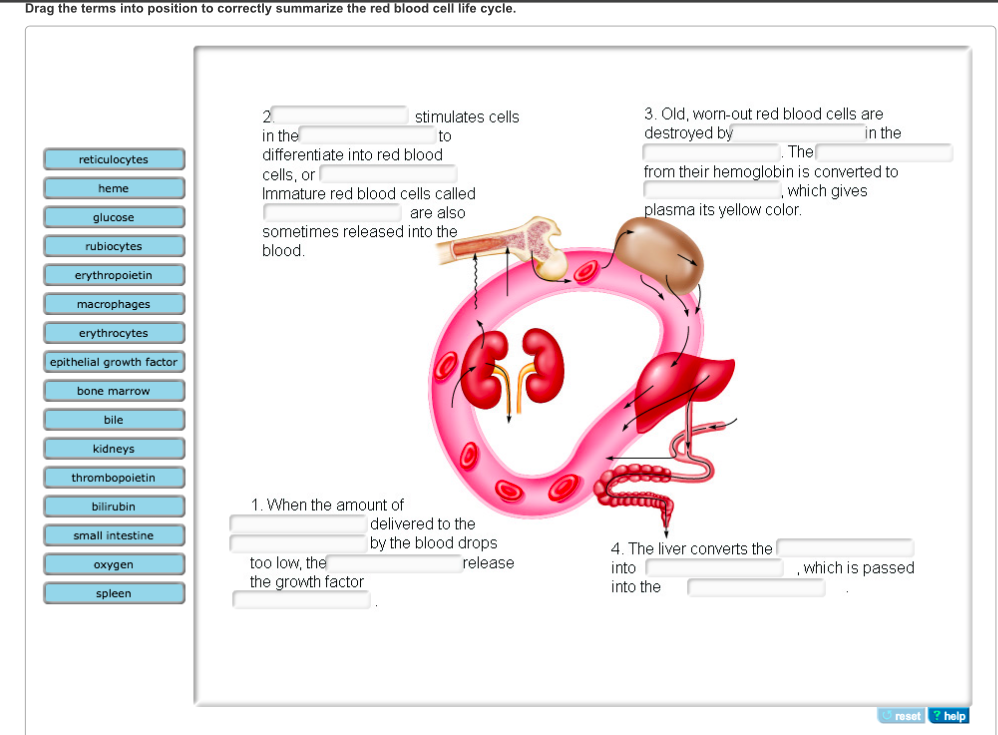Click blank before 'delivered to the' in step 1

(299, 524)
